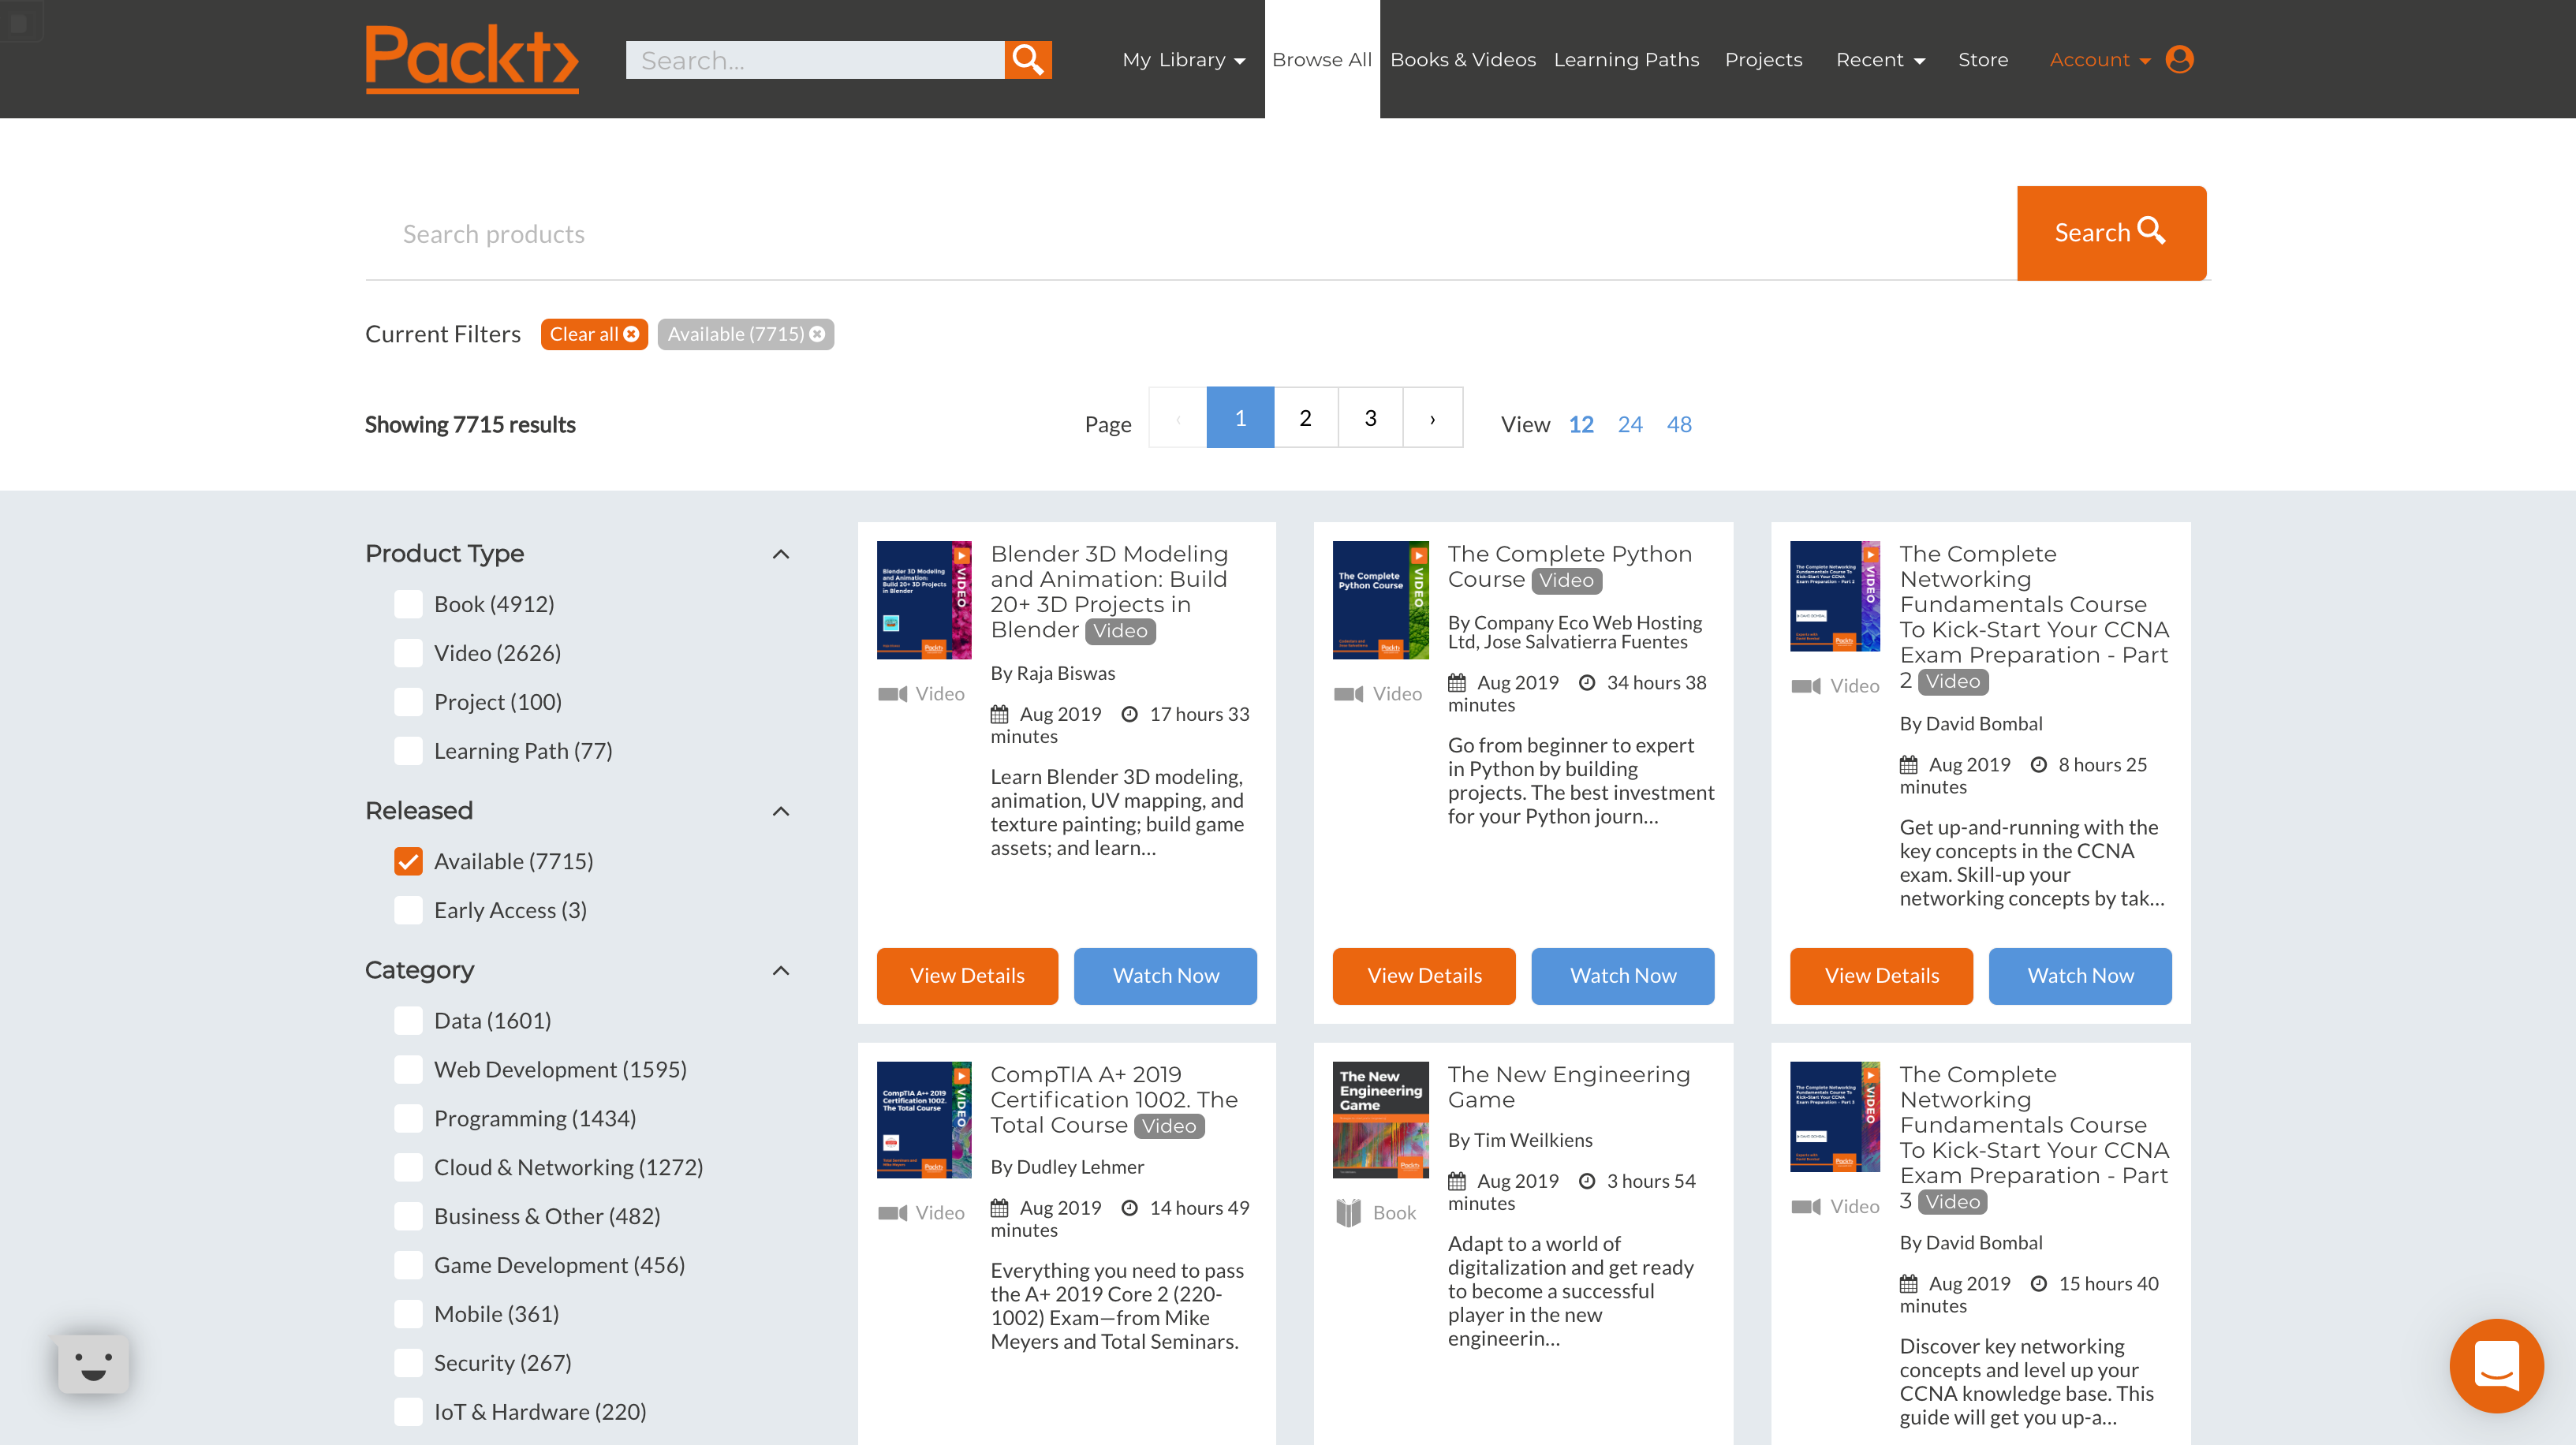Screen dimensions: 2576x1445
Task: View 48 results per page
Action: 1679,424
